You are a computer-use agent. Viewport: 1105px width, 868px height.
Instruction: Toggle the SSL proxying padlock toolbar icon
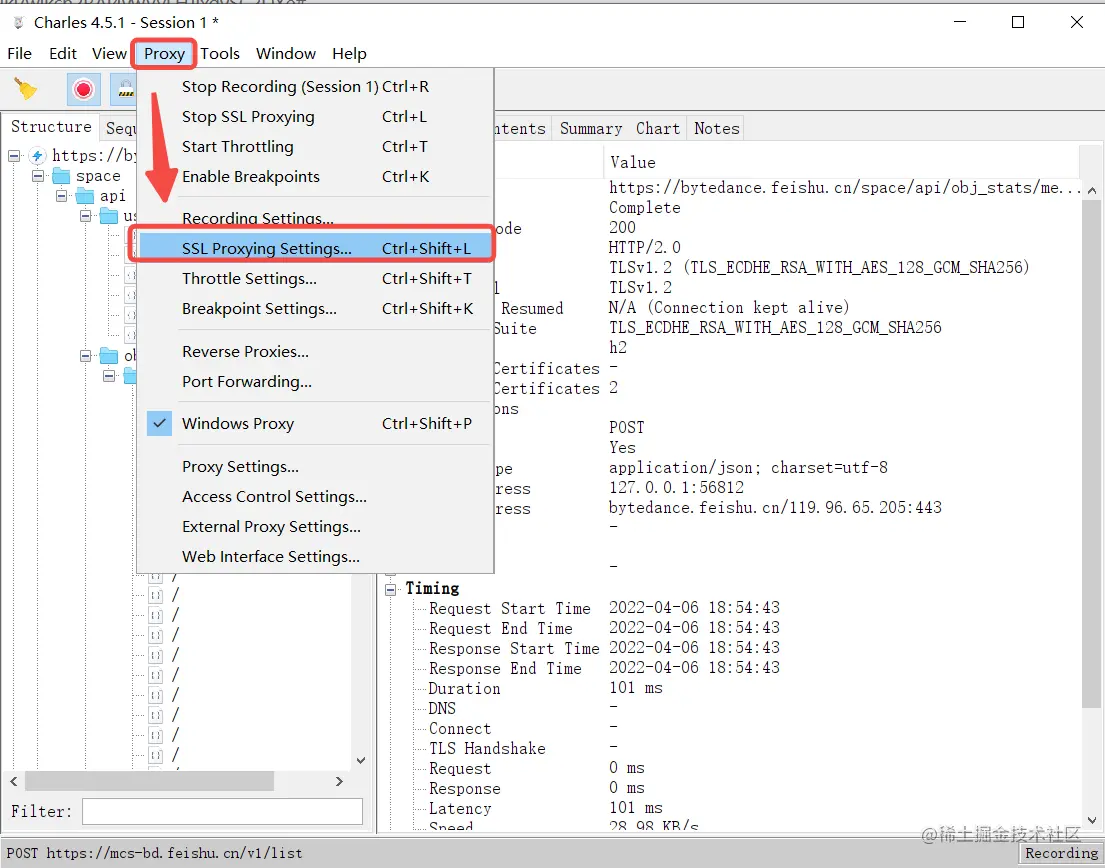(x=125, y=89)
